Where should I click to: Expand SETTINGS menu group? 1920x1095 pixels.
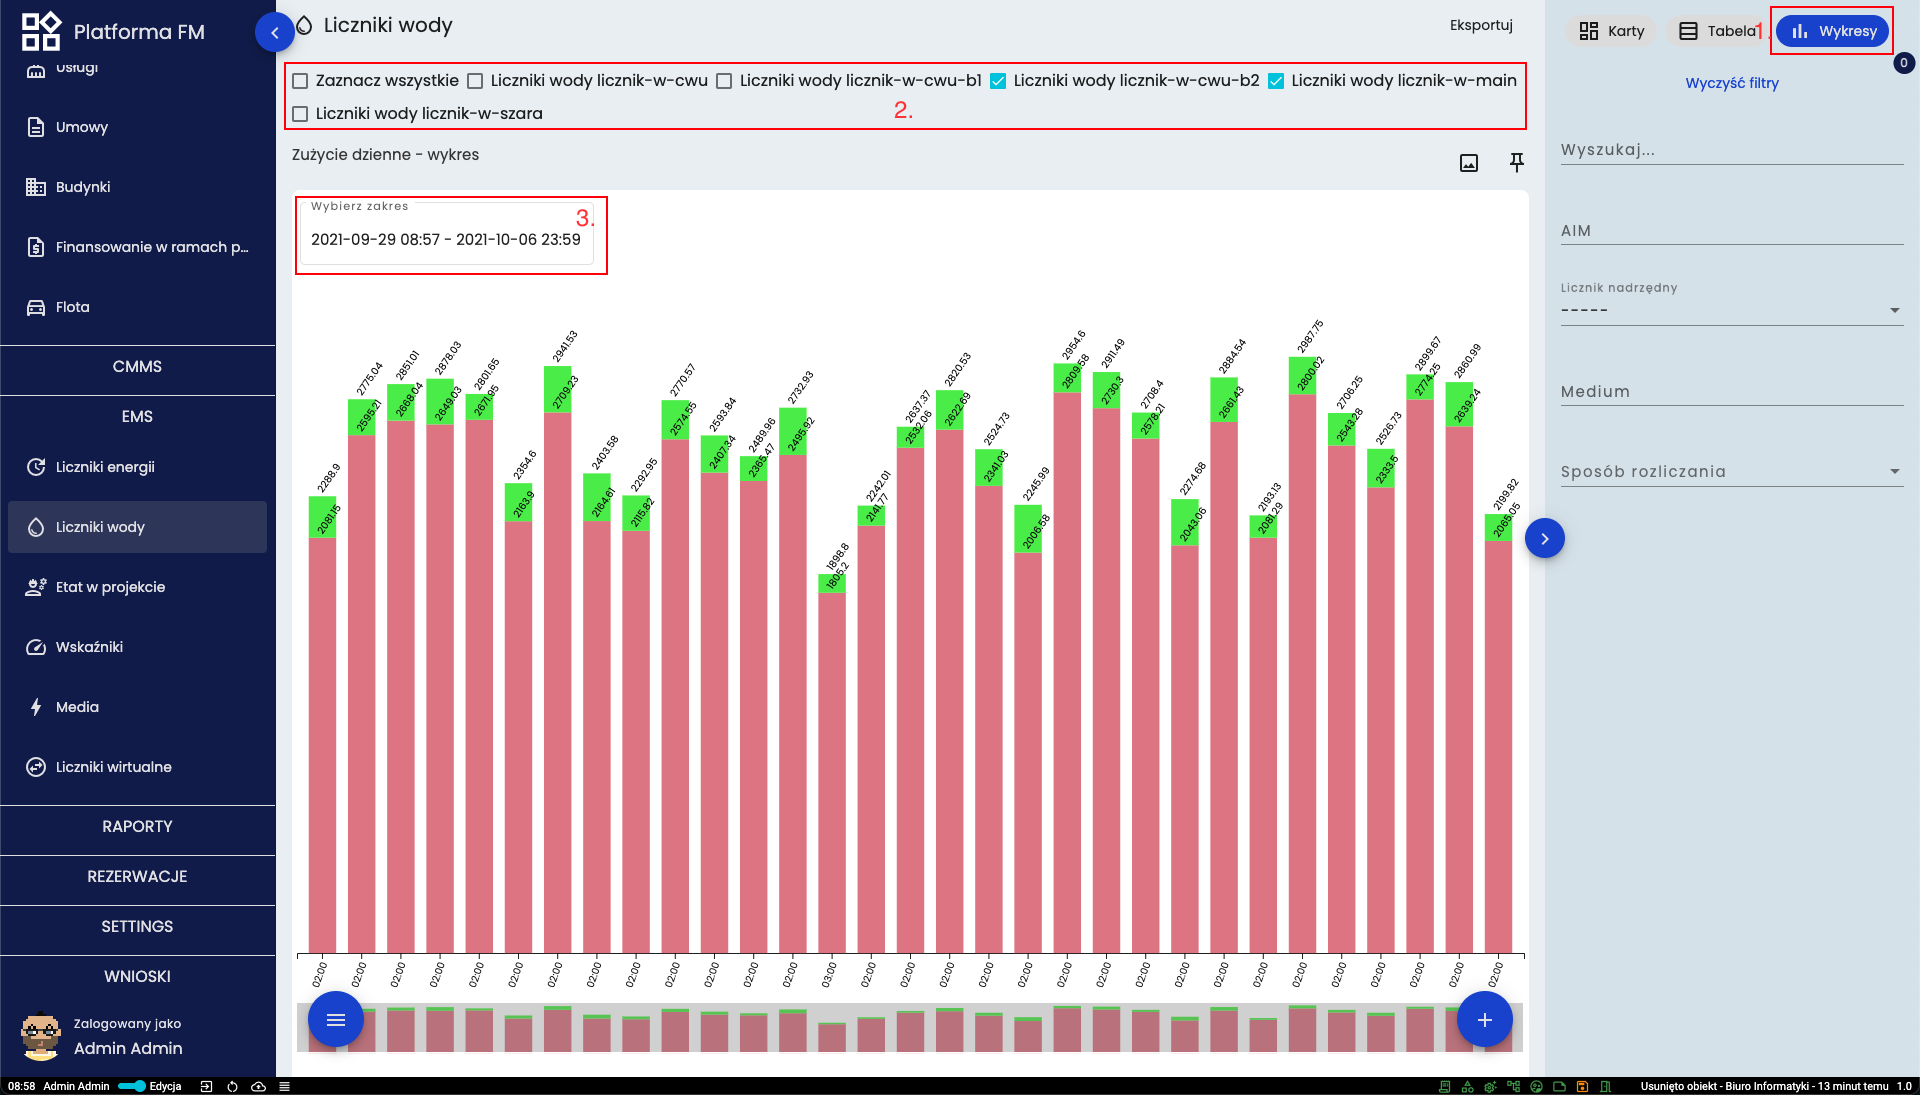point(137,927)
